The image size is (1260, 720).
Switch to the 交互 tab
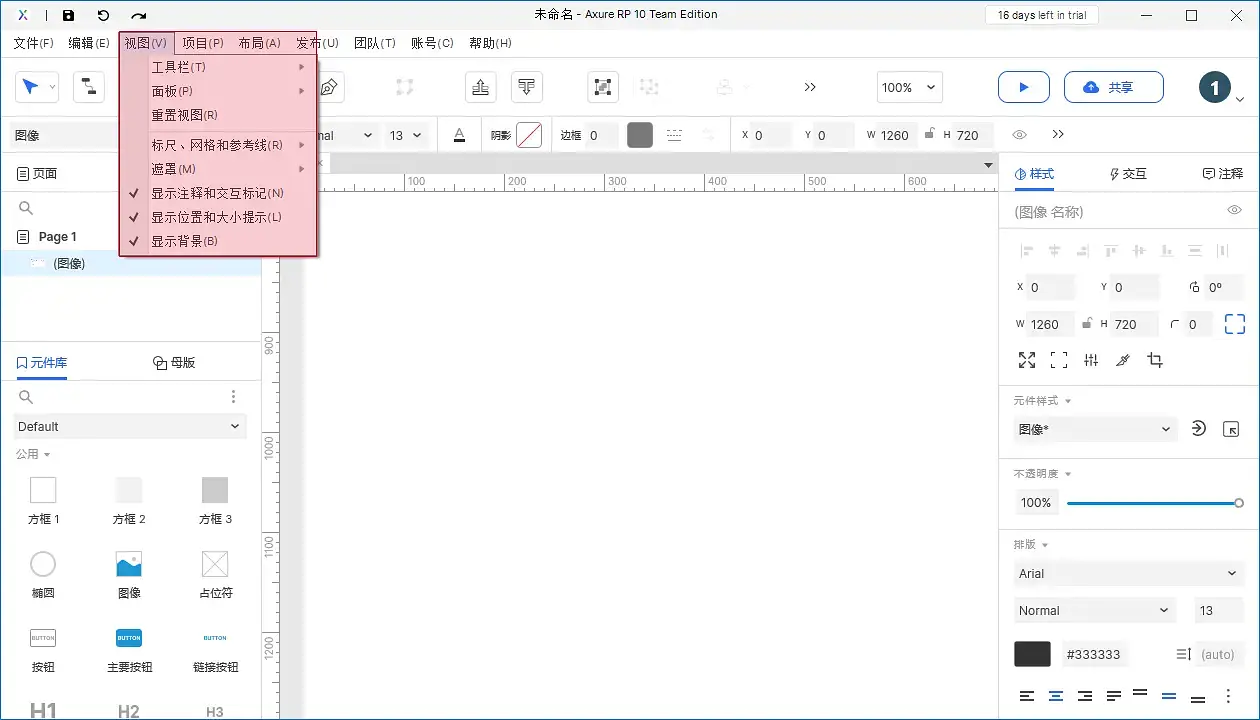coord(1128,173)
